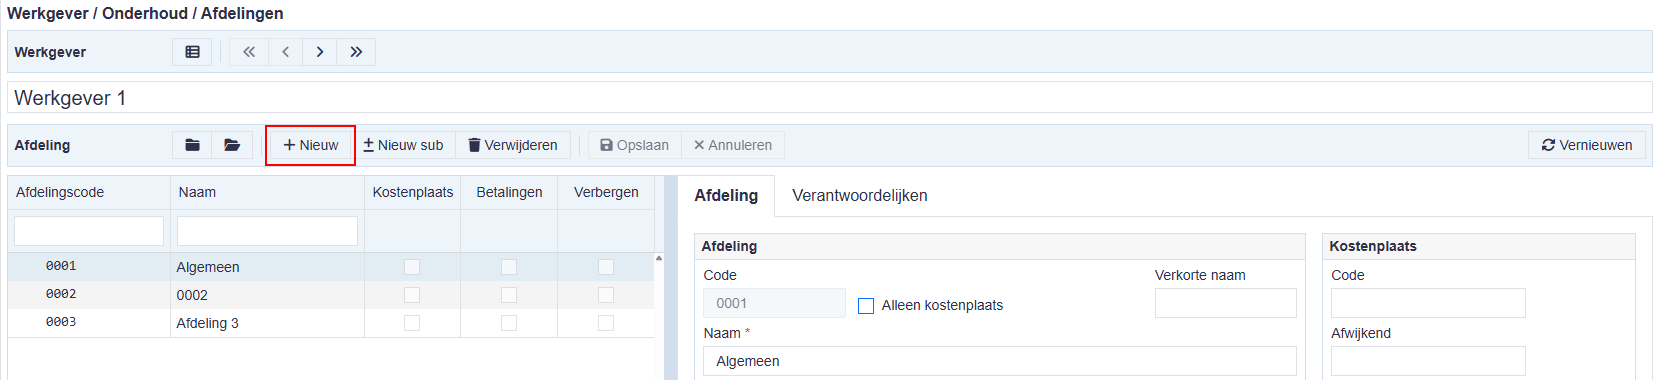1660x380 pixels.
Task: Switch to the Verantwoordelijken tab
Action: coord(860,196)
